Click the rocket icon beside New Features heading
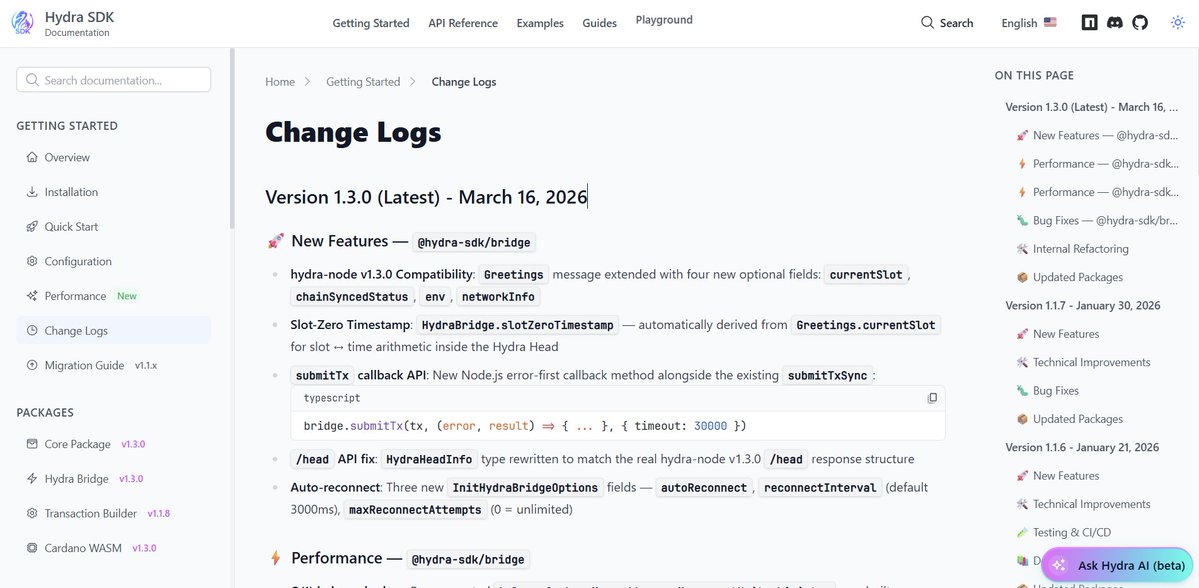 [275, 242]
